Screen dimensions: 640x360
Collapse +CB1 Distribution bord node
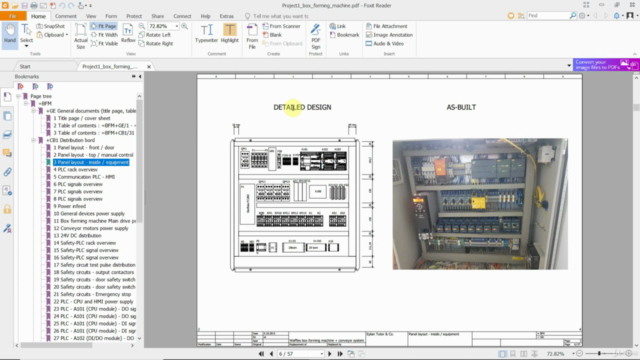coord(34,140)
